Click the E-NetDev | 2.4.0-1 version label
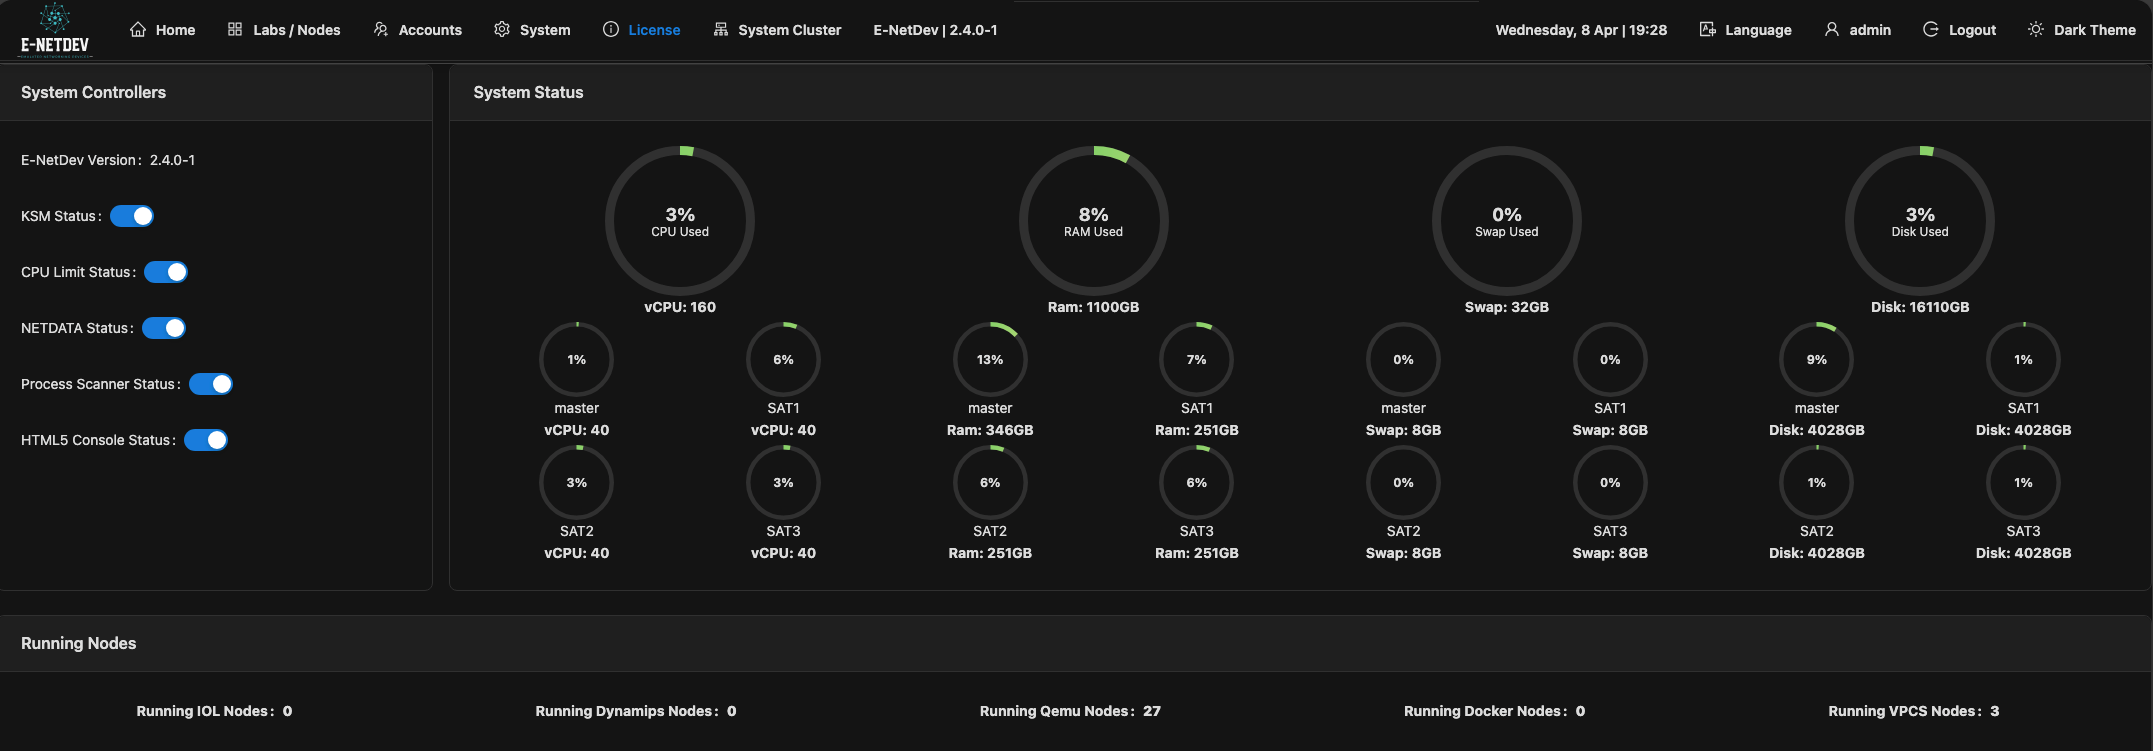 [x=935, y=30]
